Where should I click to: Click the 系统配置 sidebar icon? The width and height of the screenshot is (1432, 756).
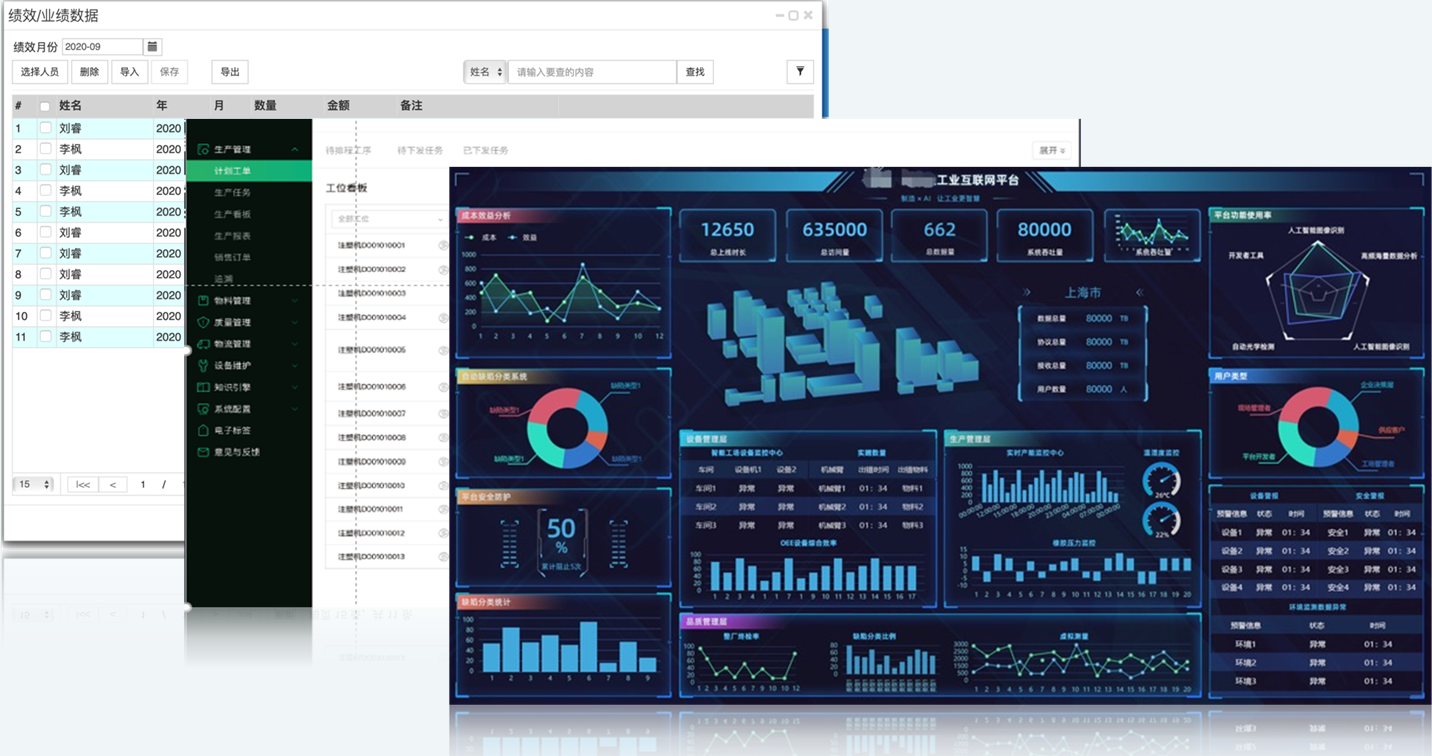(x=203, y=409)
